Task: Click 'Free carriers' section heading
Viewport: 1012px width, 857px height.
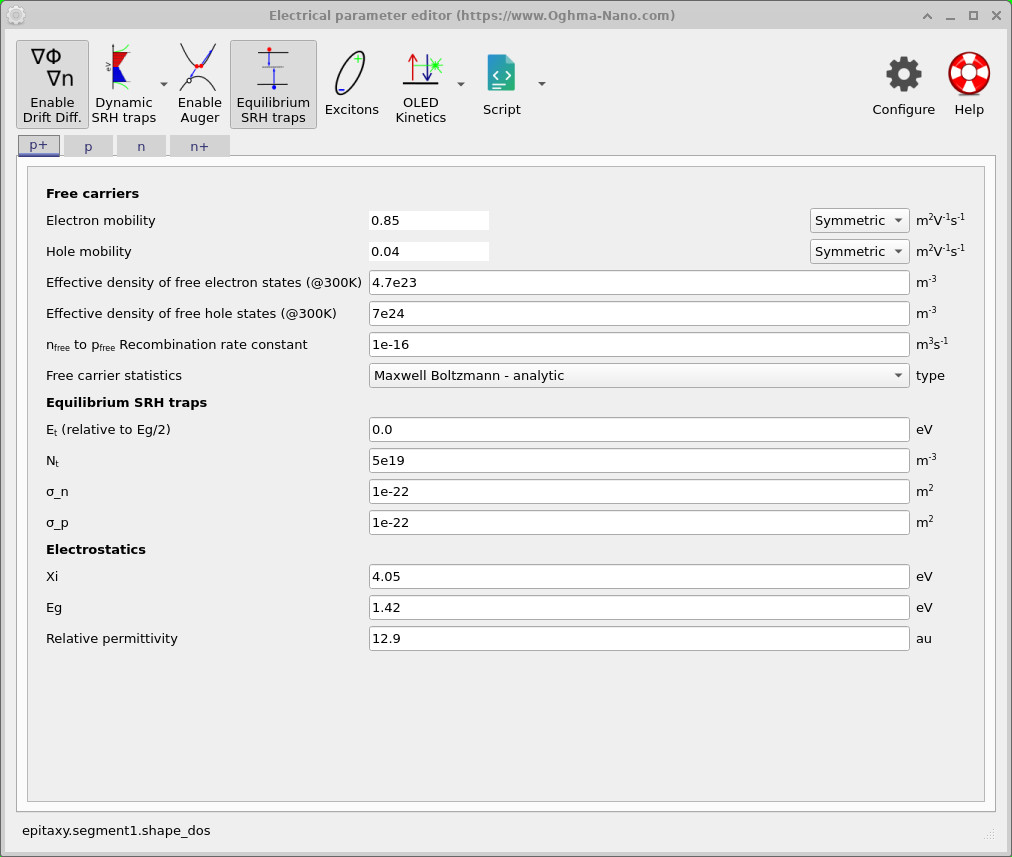Action: point(92,194)
